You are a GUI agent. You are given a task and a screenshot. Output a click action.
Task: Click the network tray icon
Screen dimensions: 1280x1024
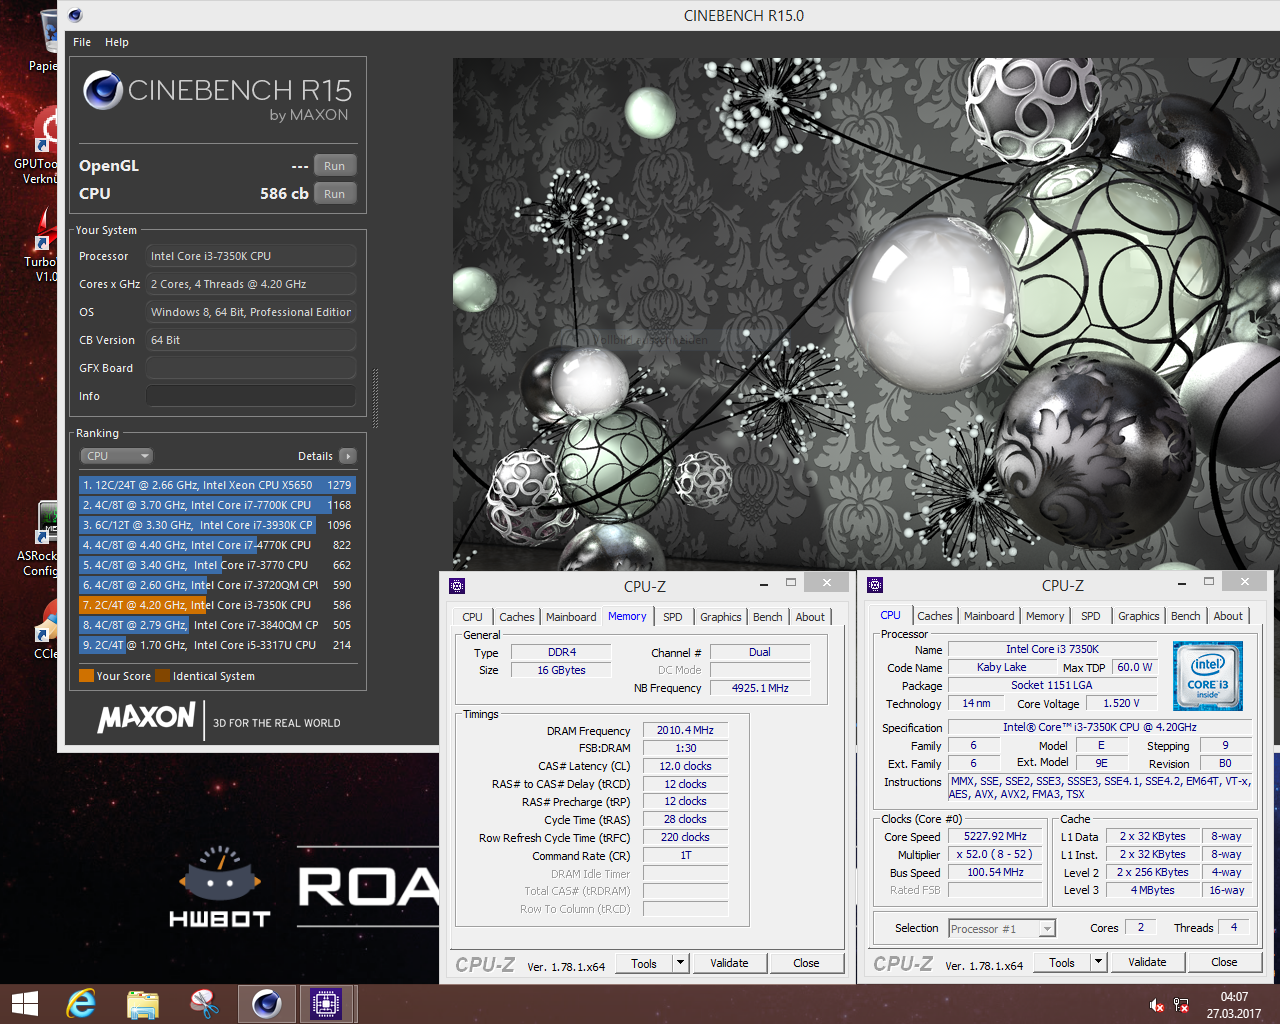(1181, 1005)
